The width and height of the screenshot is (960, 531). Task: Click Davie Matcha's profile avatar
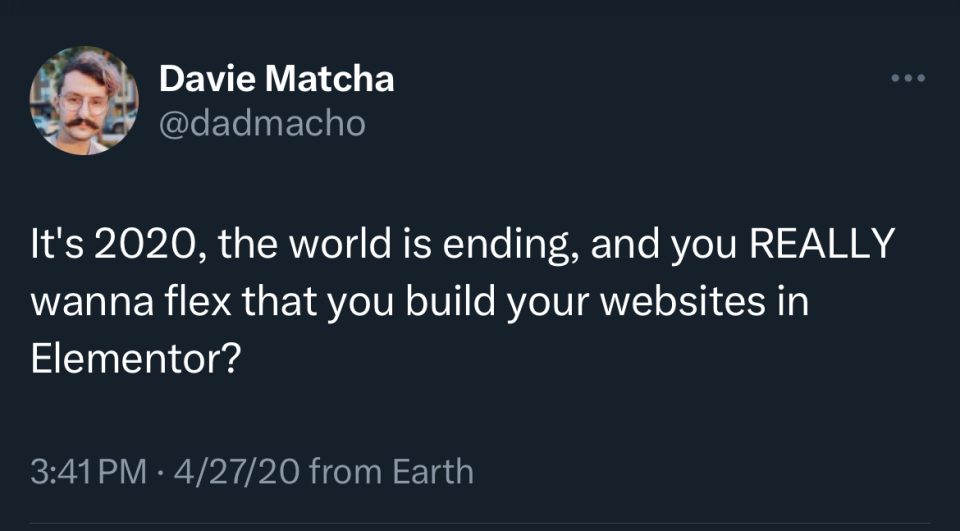(x=84, y=101)
